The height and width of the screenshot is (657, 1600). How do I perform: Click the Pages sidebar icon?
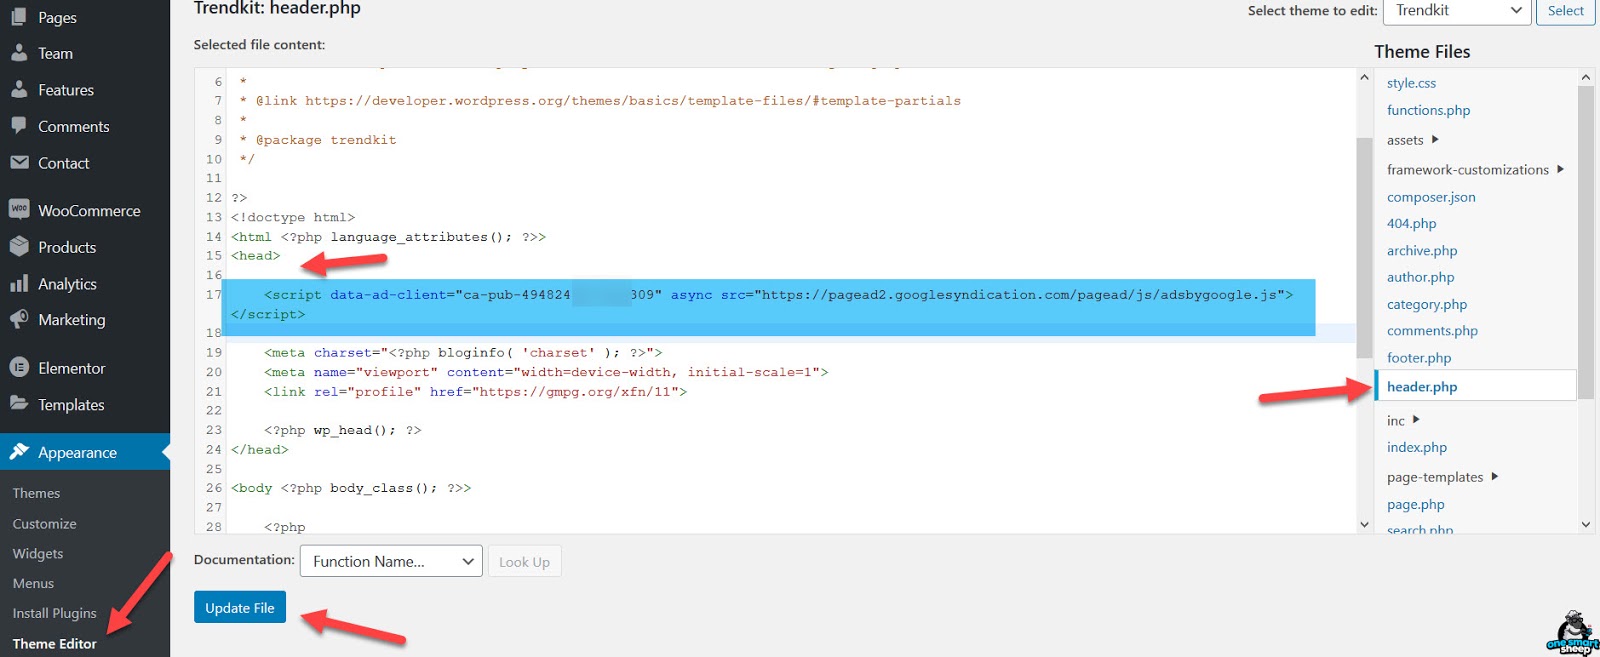pyautogui.click(x=19, y=17)
